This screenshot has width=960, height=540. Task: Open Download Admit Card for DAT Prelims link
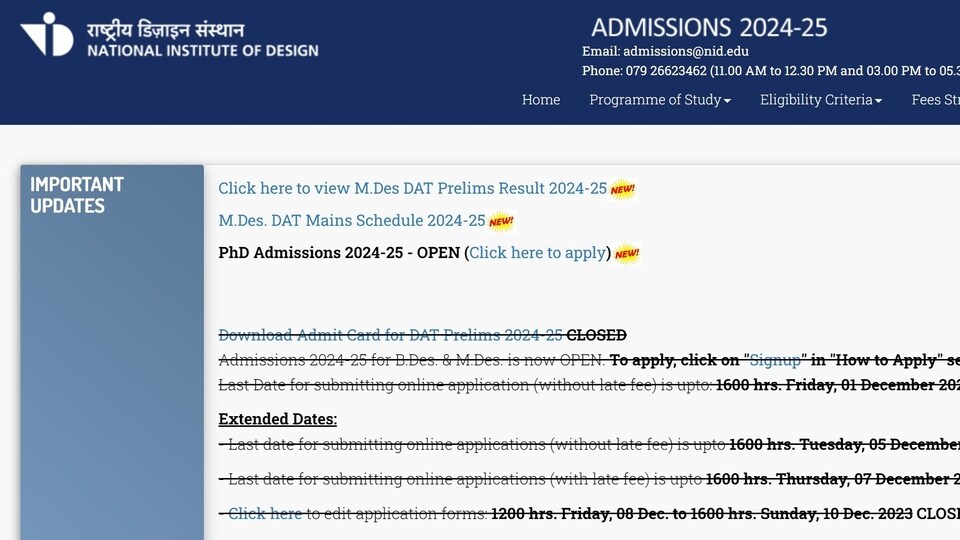(391, 335)
